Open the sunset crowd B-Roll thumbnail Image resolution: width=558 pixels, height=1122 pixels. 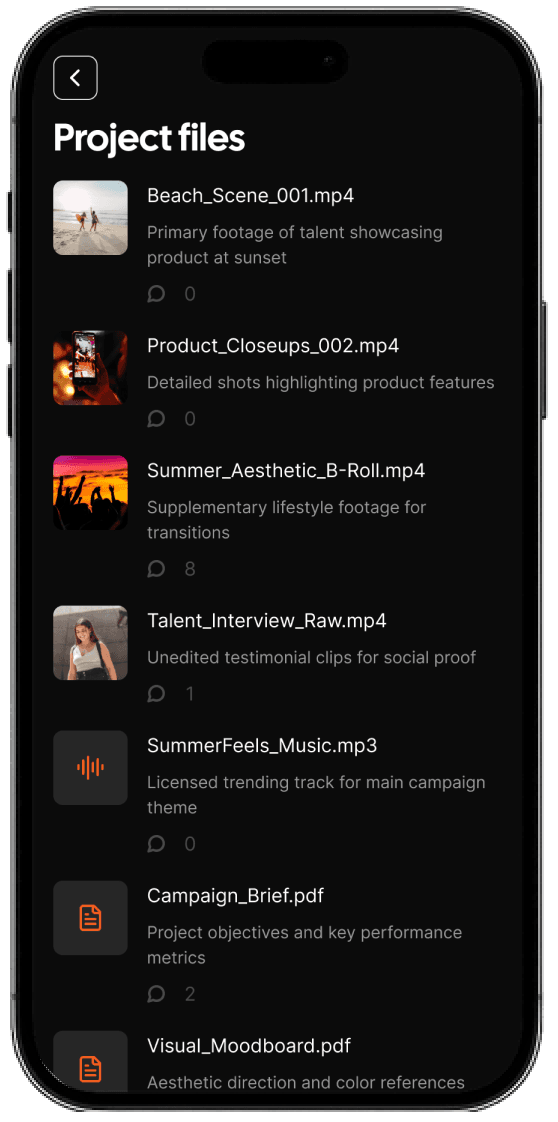[91, 492]
